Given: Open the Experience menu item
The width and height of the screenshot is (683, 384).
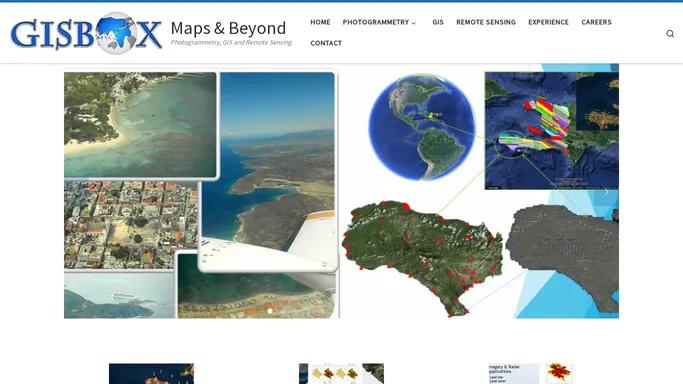Looking at the screenshot, I should (548, 22).
